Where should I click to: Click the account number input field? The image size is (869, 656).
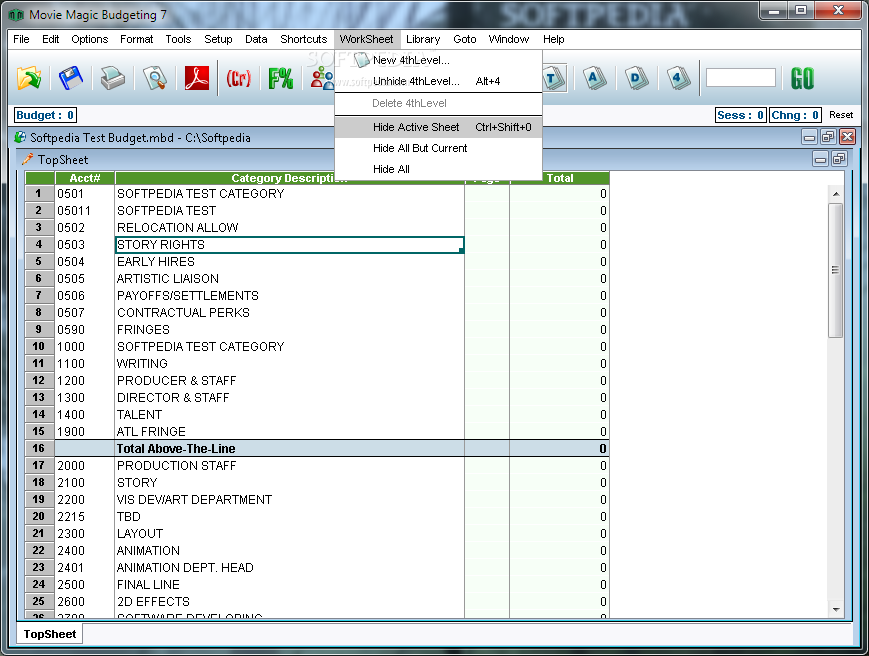tap(740, 78)
